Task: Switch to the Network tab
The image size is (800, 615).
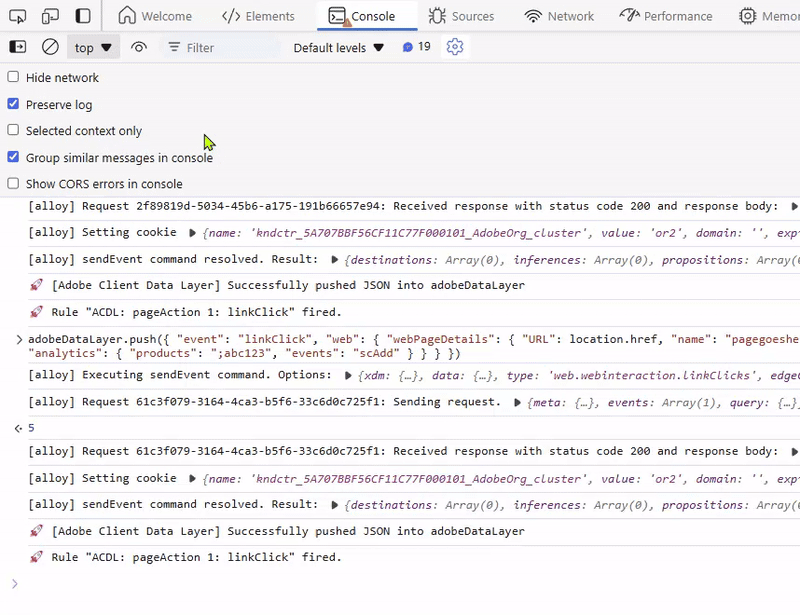Action: (x=559, y=16)
